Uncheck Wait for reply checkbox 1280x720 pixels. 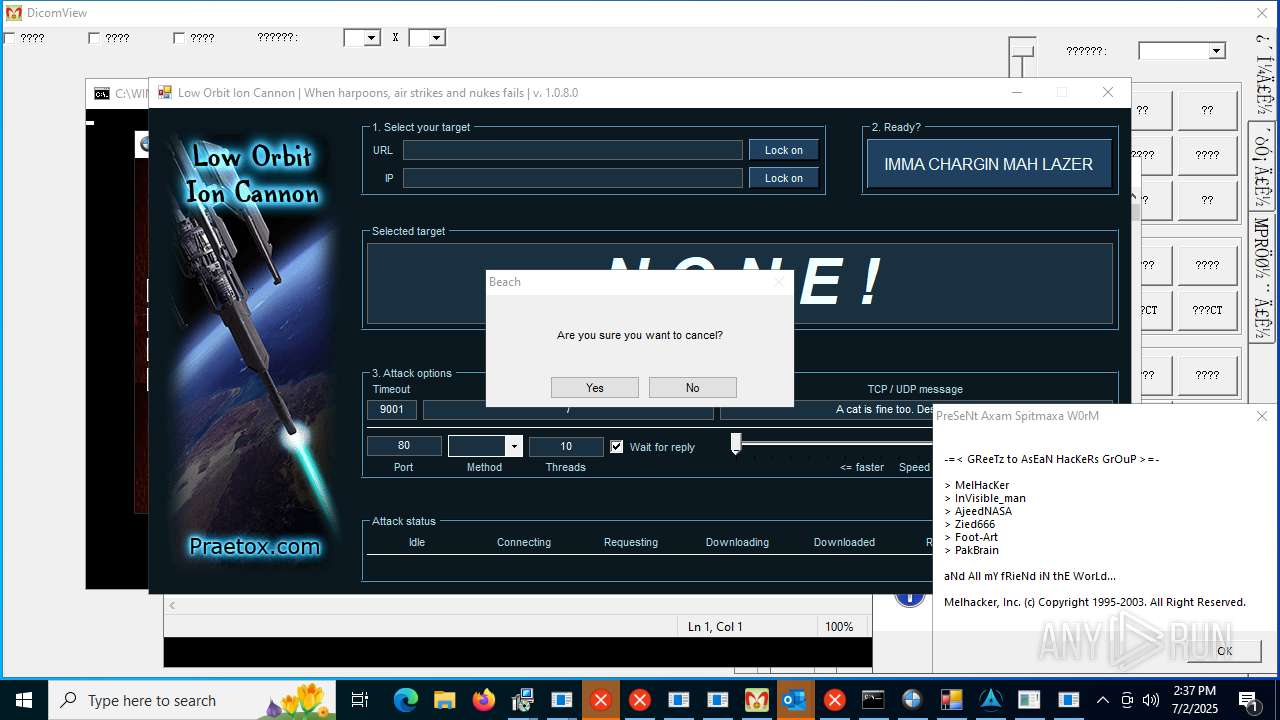[617, 447]
